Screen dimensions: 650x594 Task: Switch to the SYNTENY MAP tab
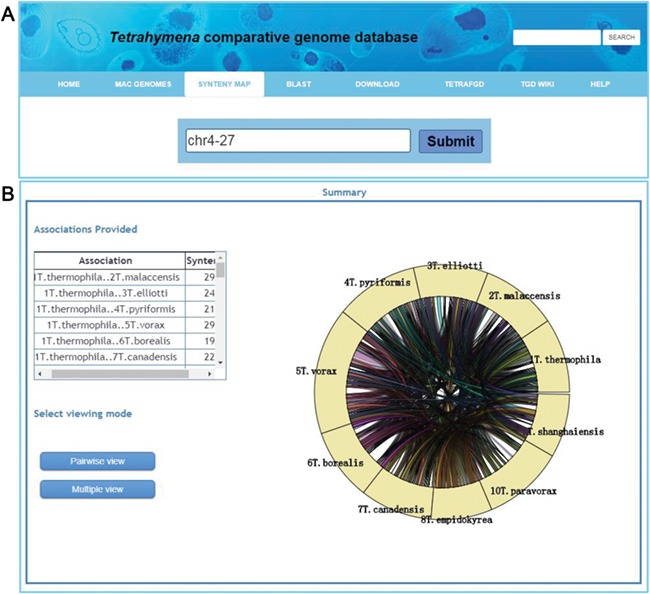coord(224,84)
